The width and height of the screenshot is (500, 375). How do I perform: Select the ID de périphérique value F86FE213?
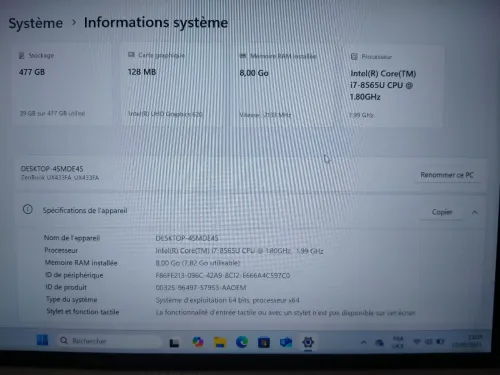tap(223, 275)
